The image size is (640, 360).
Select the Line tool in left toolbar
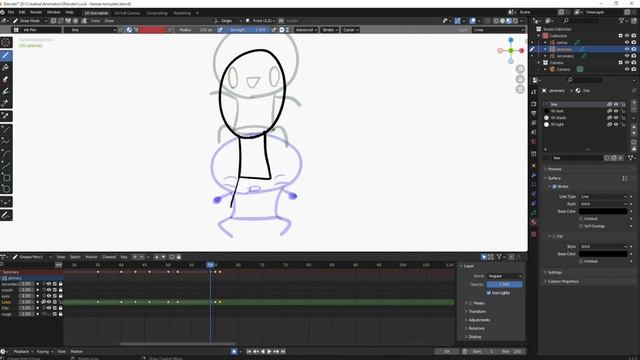6,130
